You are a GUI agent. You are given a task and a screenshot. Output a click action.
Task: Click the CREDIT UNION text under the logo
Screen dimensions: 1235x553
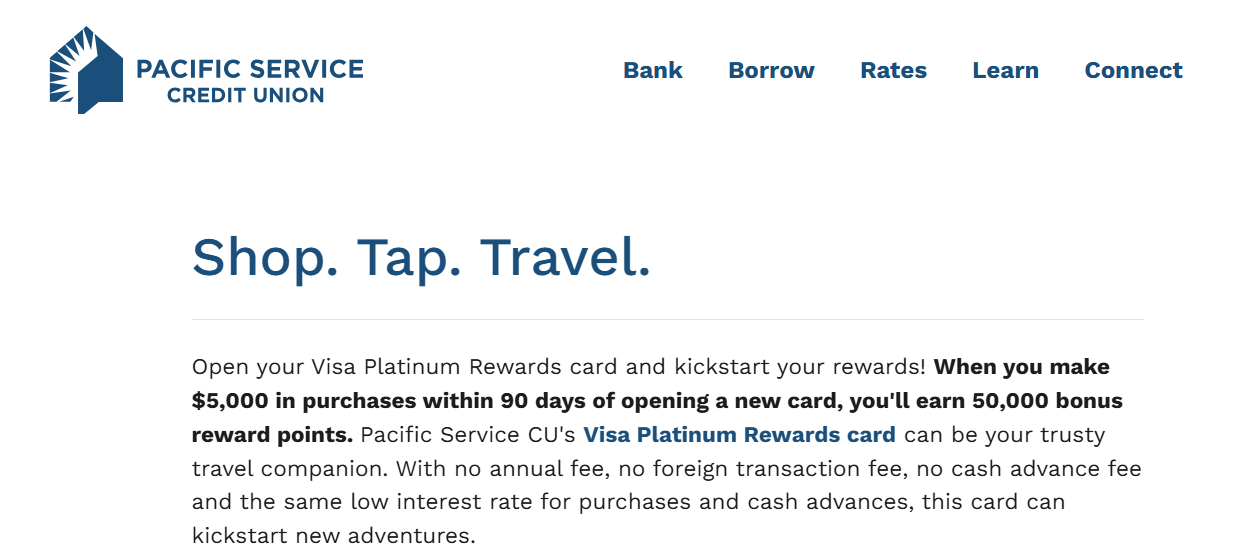point(245,96)
